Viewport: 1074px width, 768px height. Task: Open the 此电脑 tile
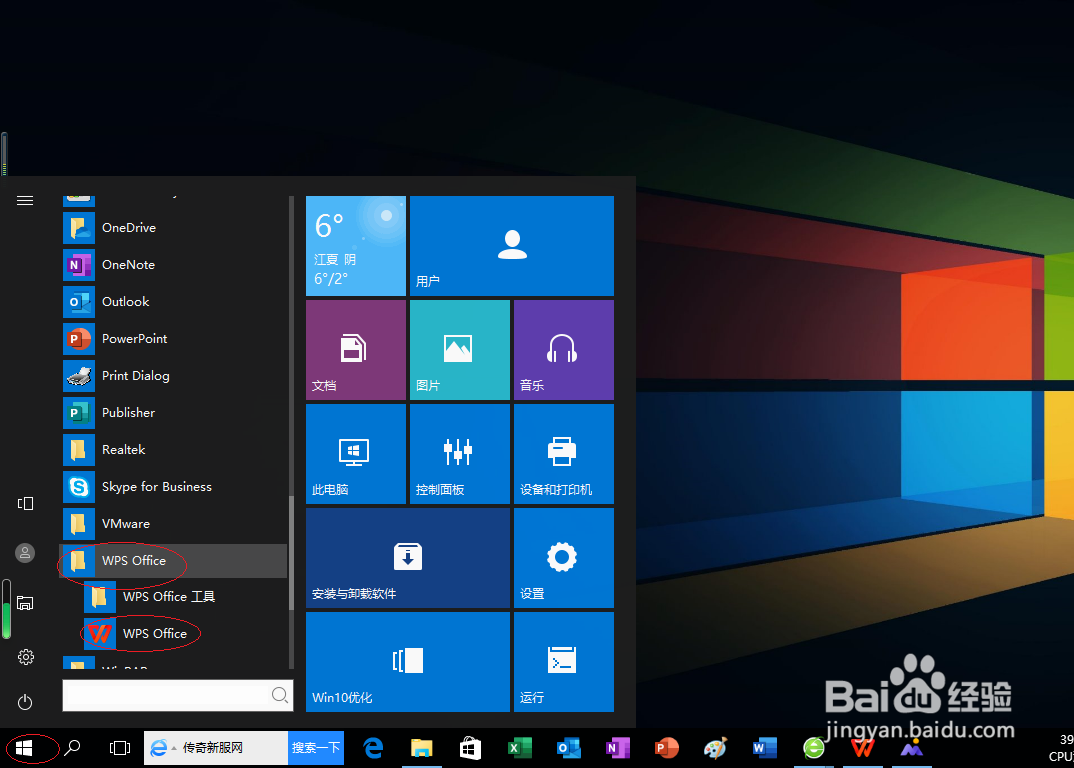(x=355, y=454)
